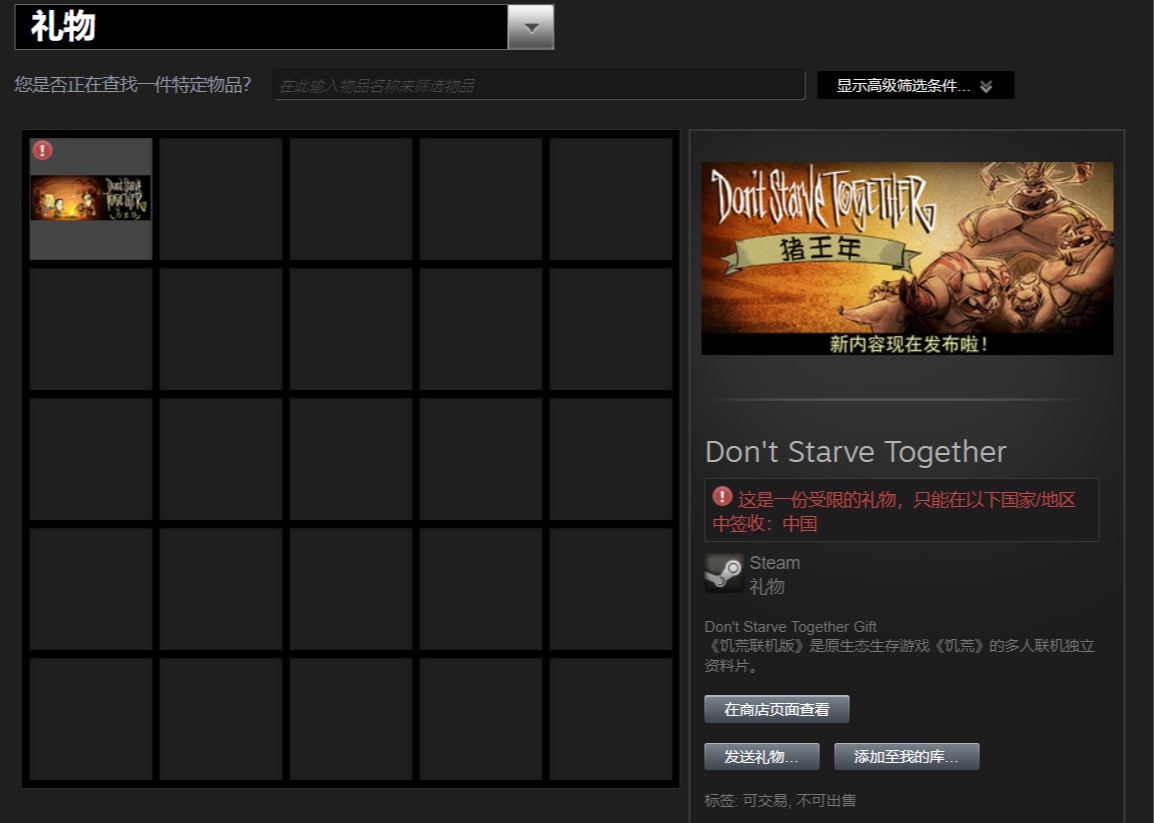Click the 标签: 可交易, 不可出售 text

point(780,800)
